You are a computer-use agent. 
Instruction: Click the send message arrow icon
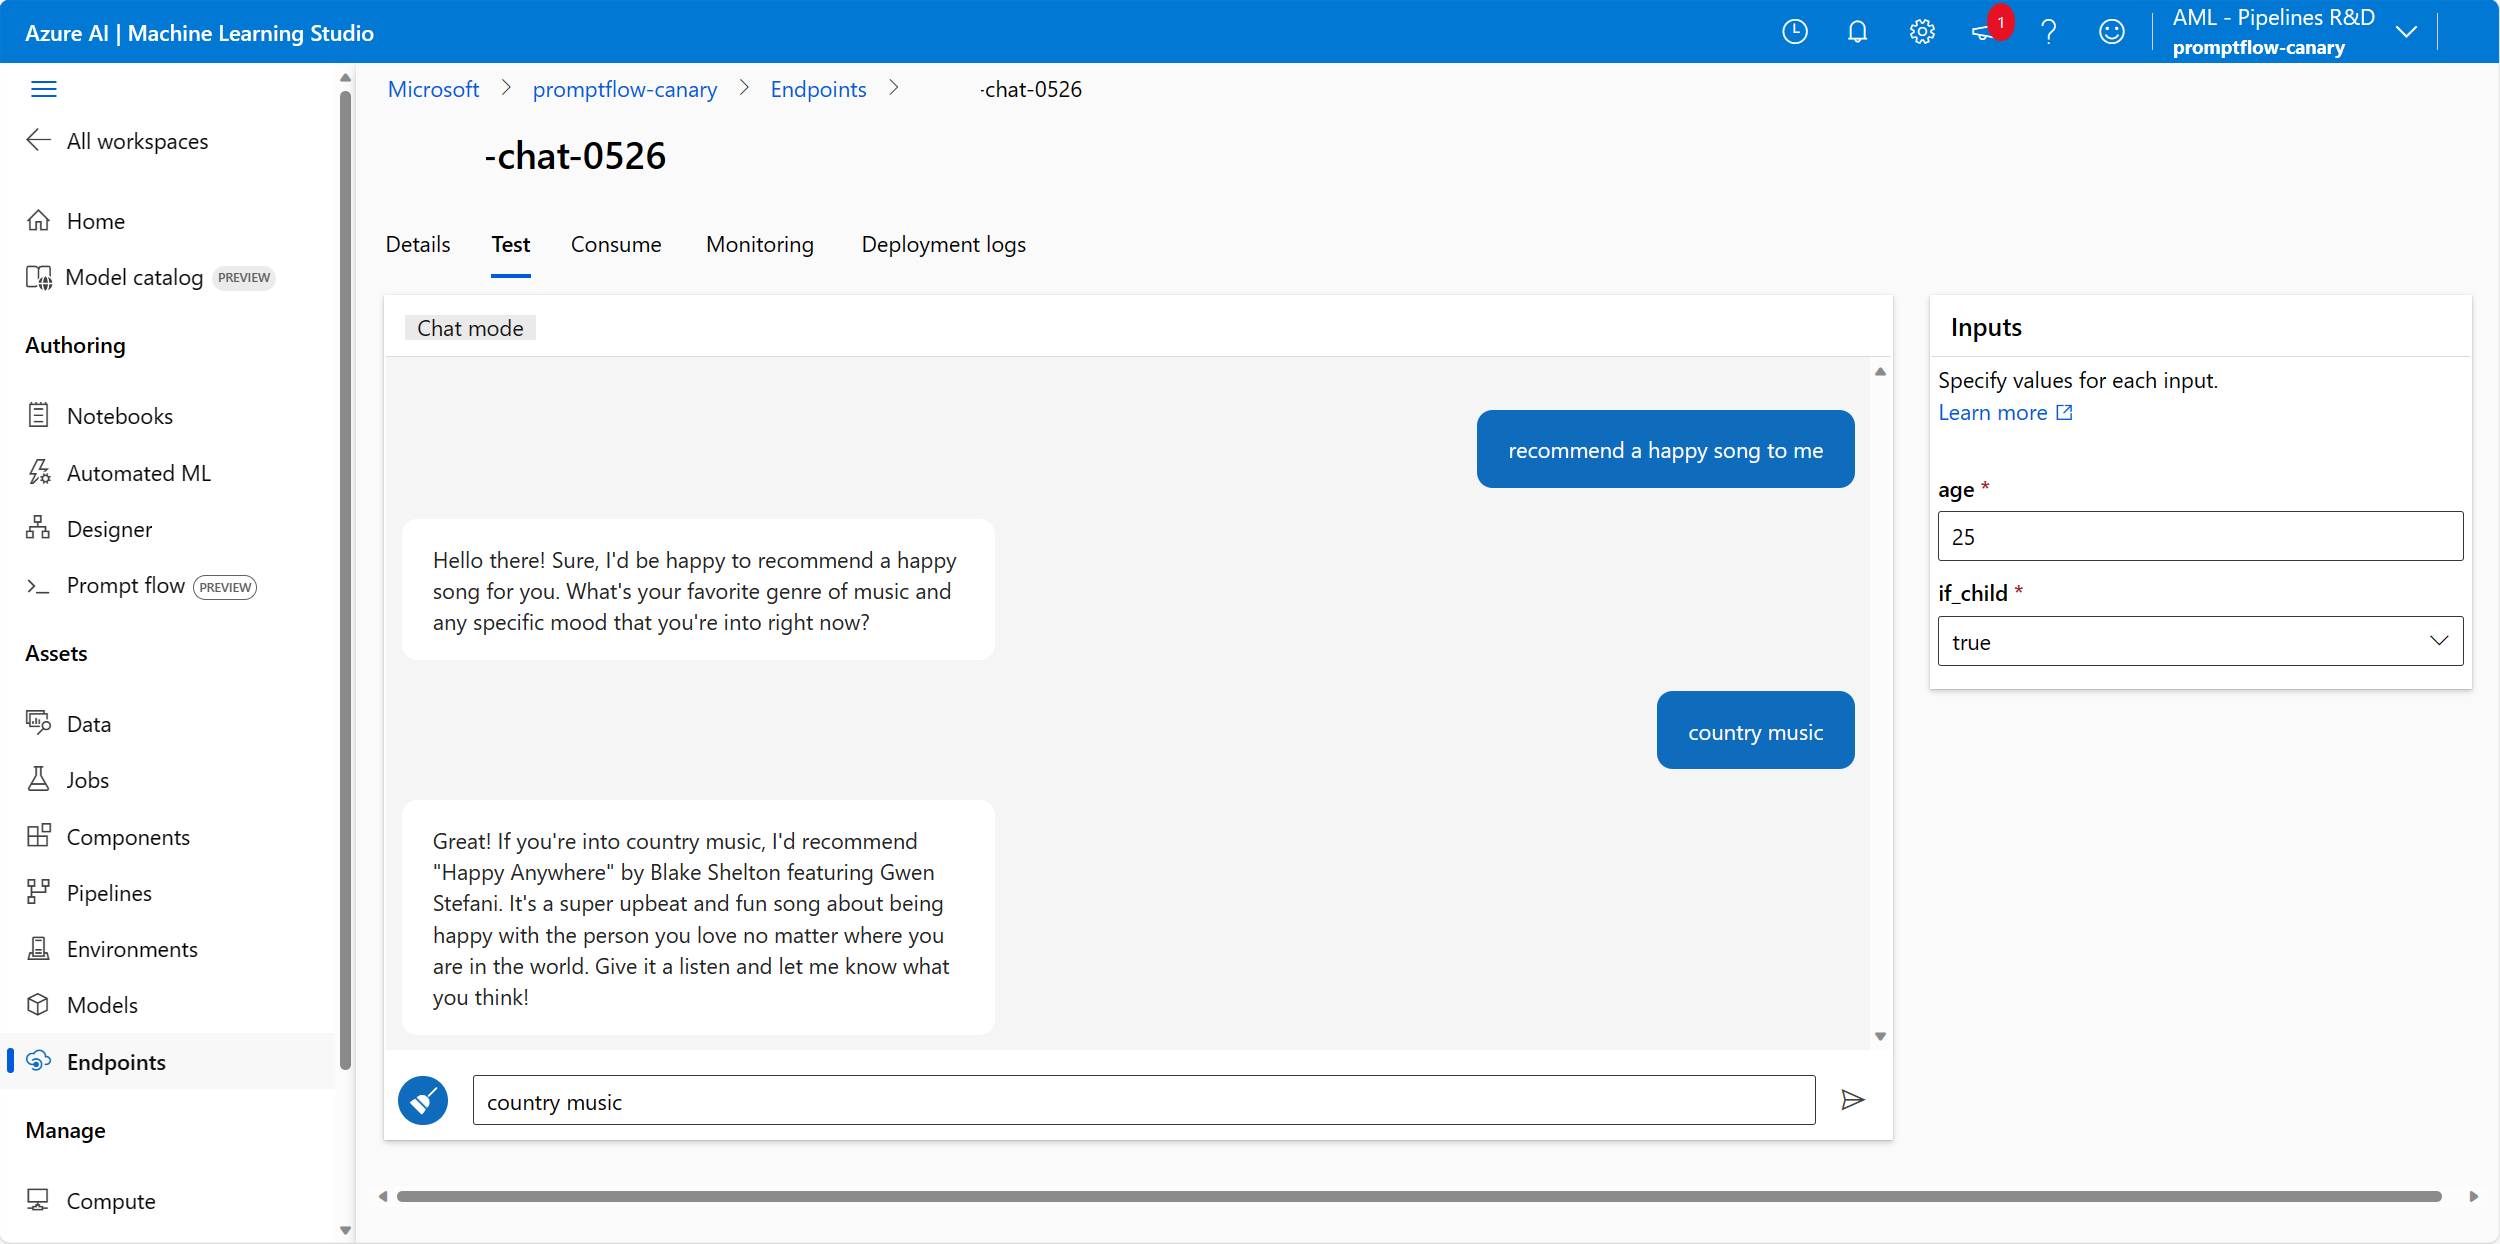click(x=1852, y=1100)
